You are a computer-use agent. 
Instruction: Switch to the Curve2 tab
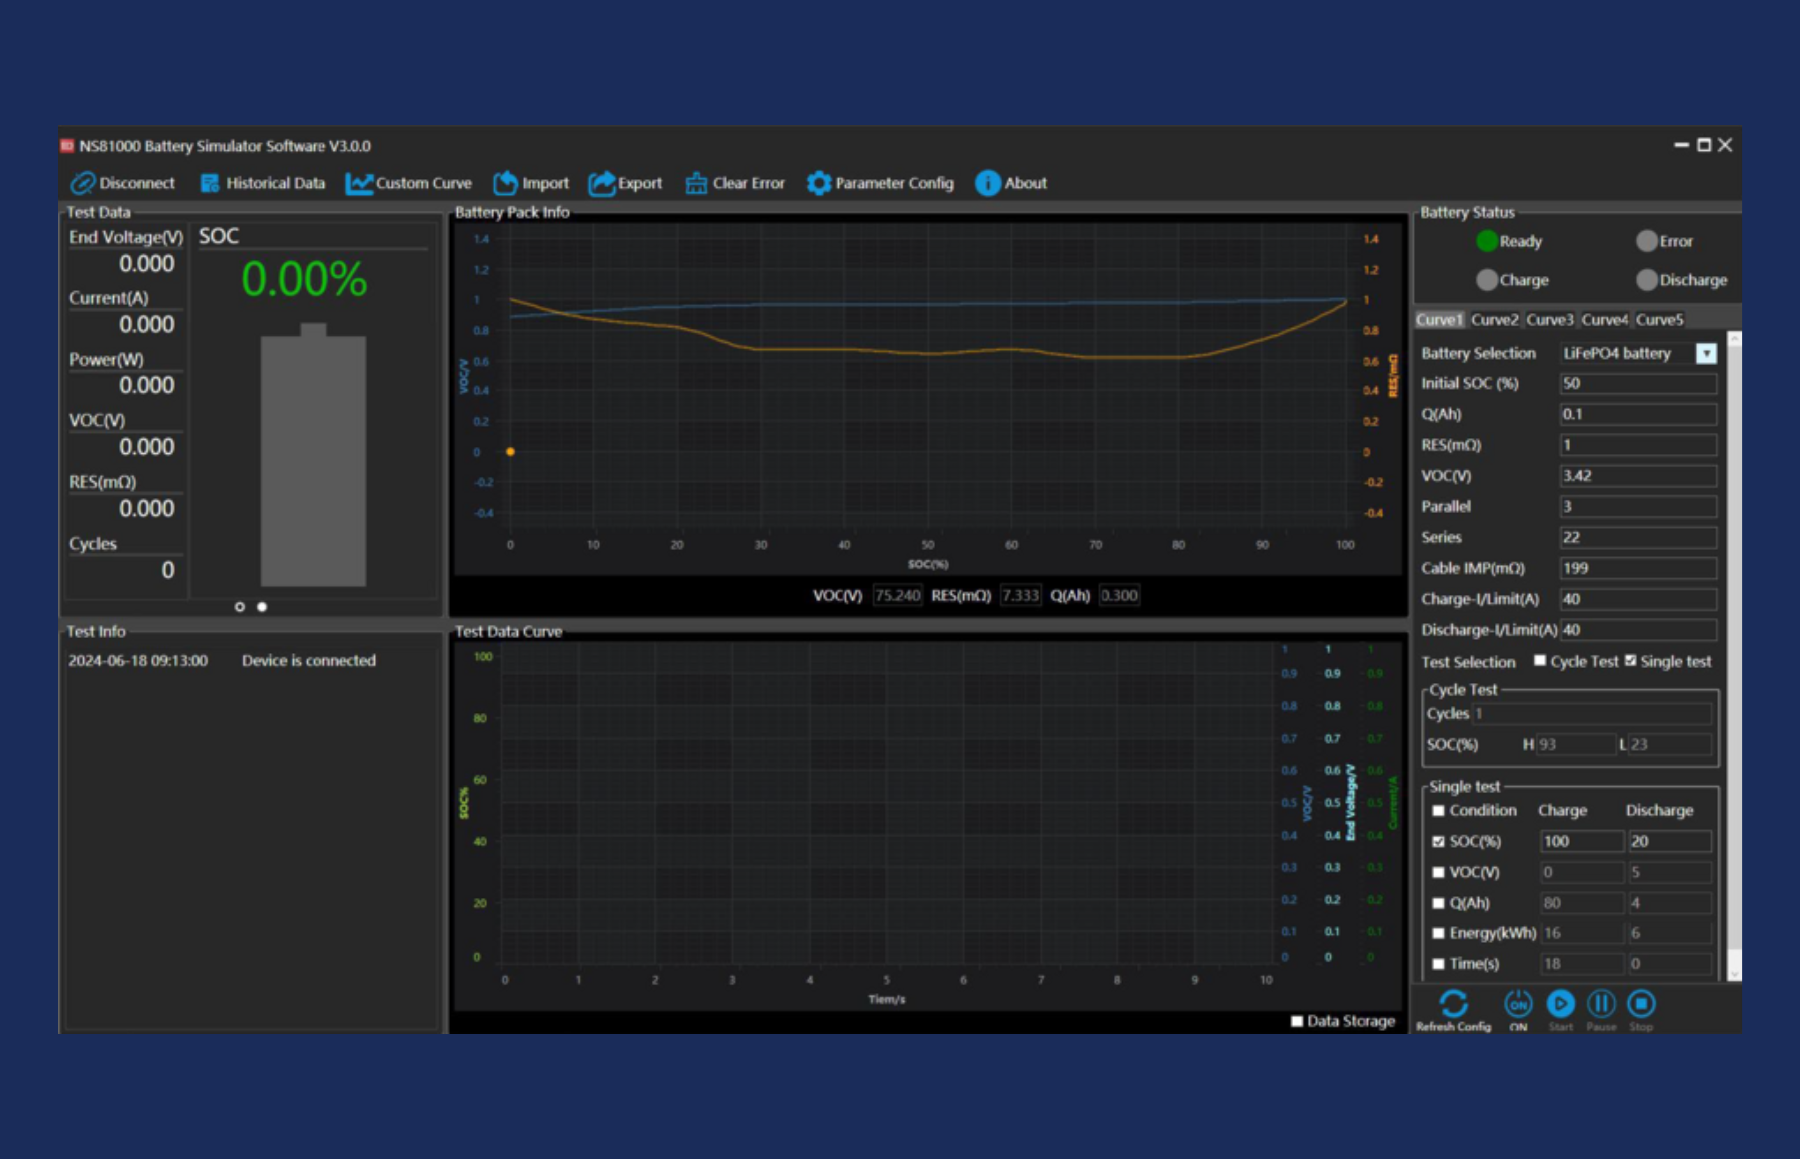click(1494, 320)
